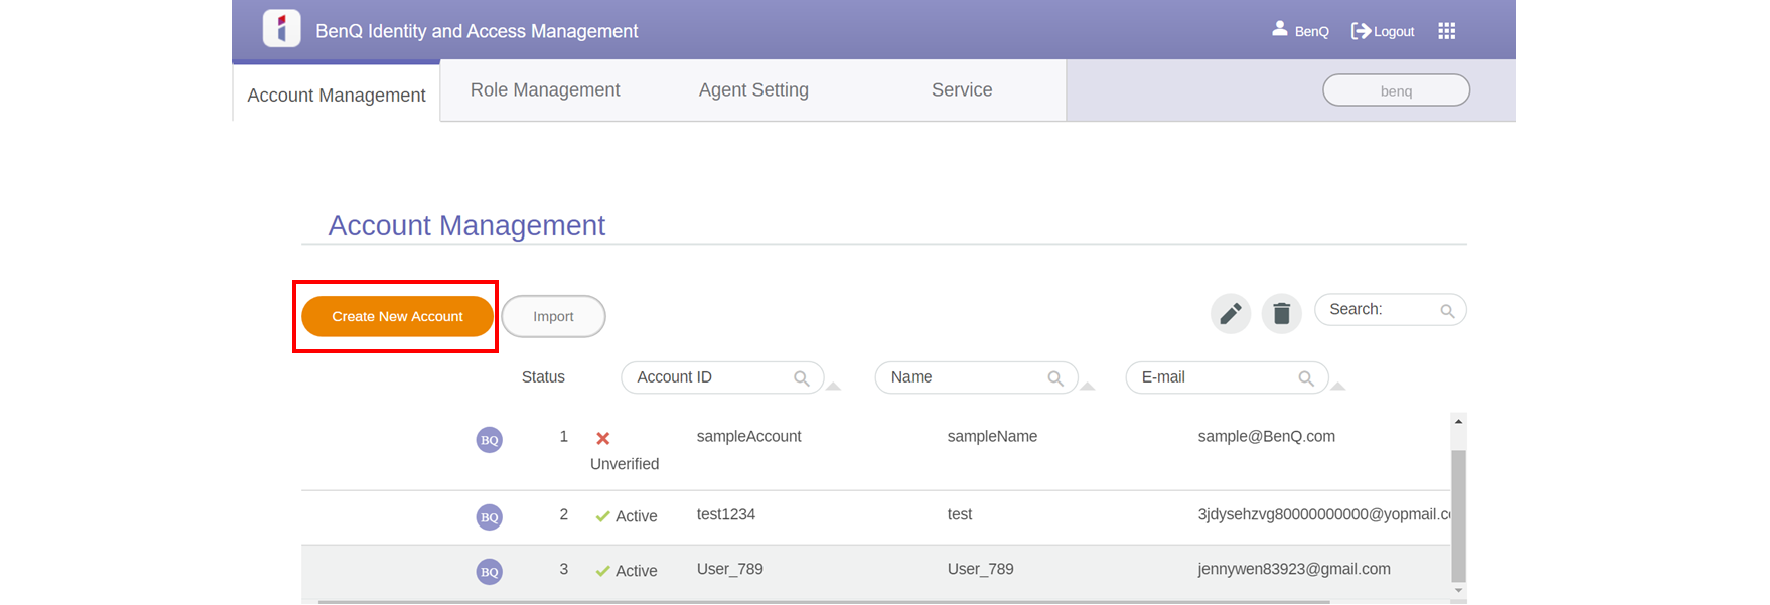Open the apps grid menu icon

coord(1446,31)
